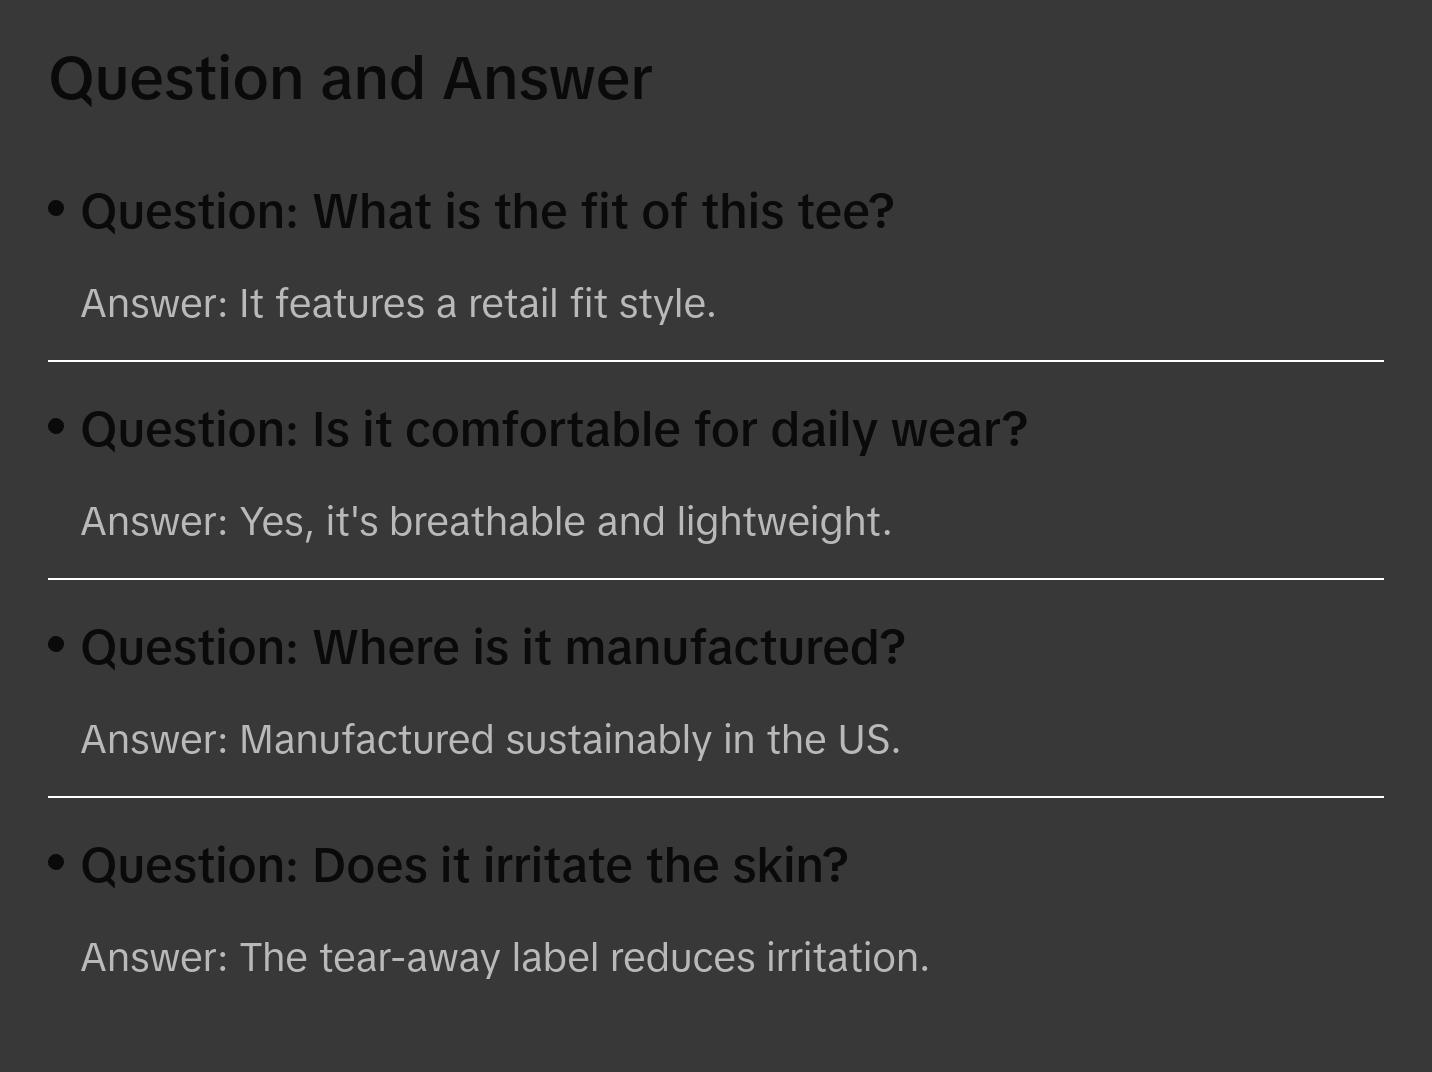Click the "Question and Answer" heading
Image resolution: width=1432 pixels, height=1072 pixels.
pos(350,79)
